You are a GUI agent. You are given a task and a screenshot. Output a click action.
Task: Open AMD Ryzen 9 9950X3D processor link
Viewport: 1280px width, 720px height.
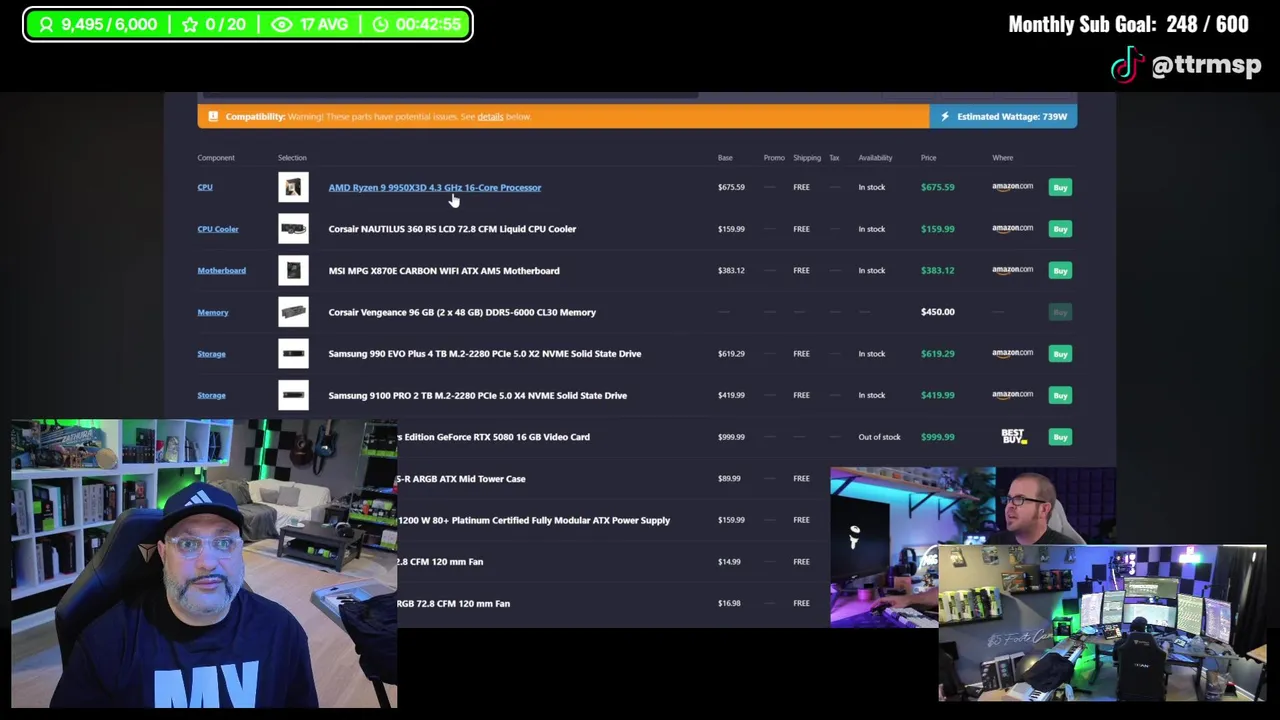435,187
